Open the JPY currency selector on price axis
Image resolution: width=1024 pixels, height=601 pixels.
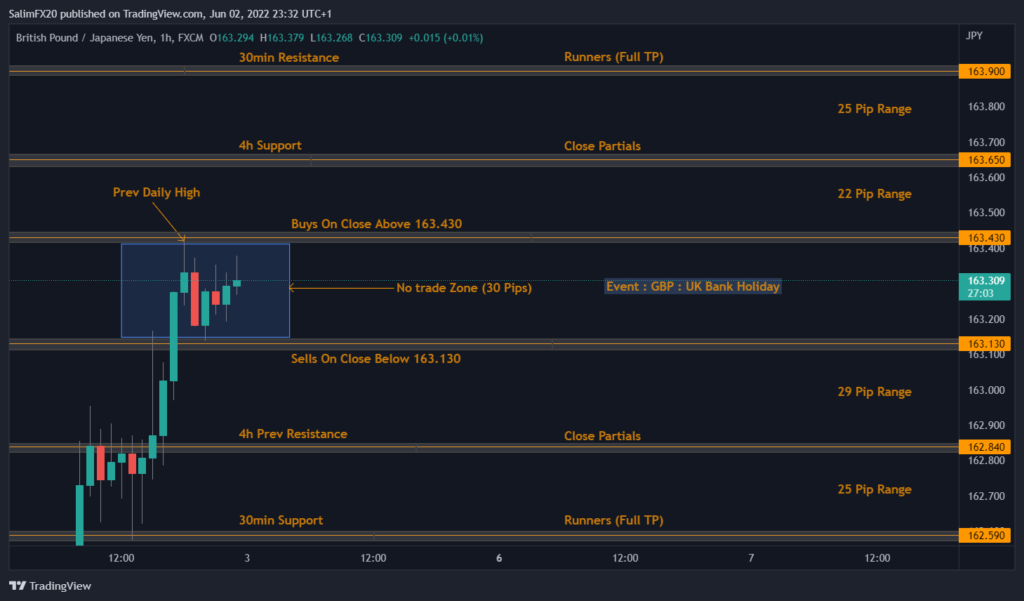(972, 35)
